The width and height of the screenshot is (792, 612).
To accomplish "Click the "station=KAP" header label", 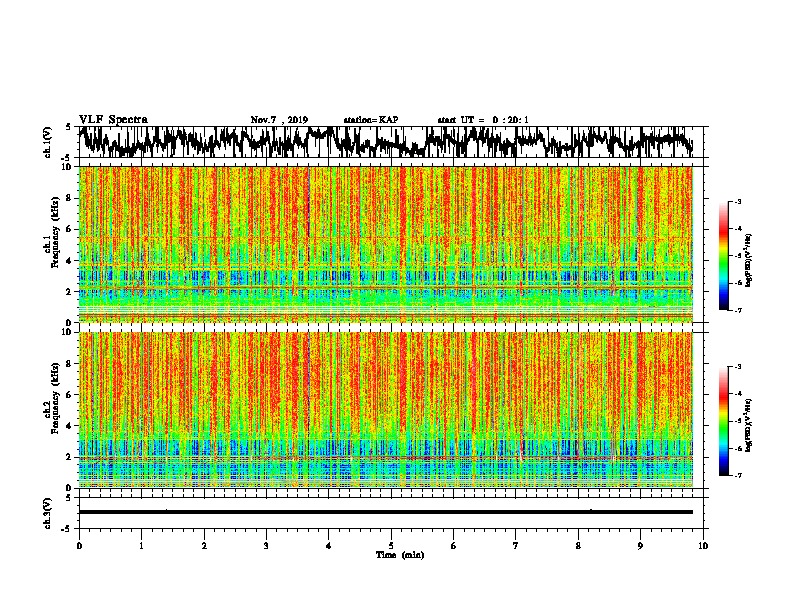I will coord(371,120).
